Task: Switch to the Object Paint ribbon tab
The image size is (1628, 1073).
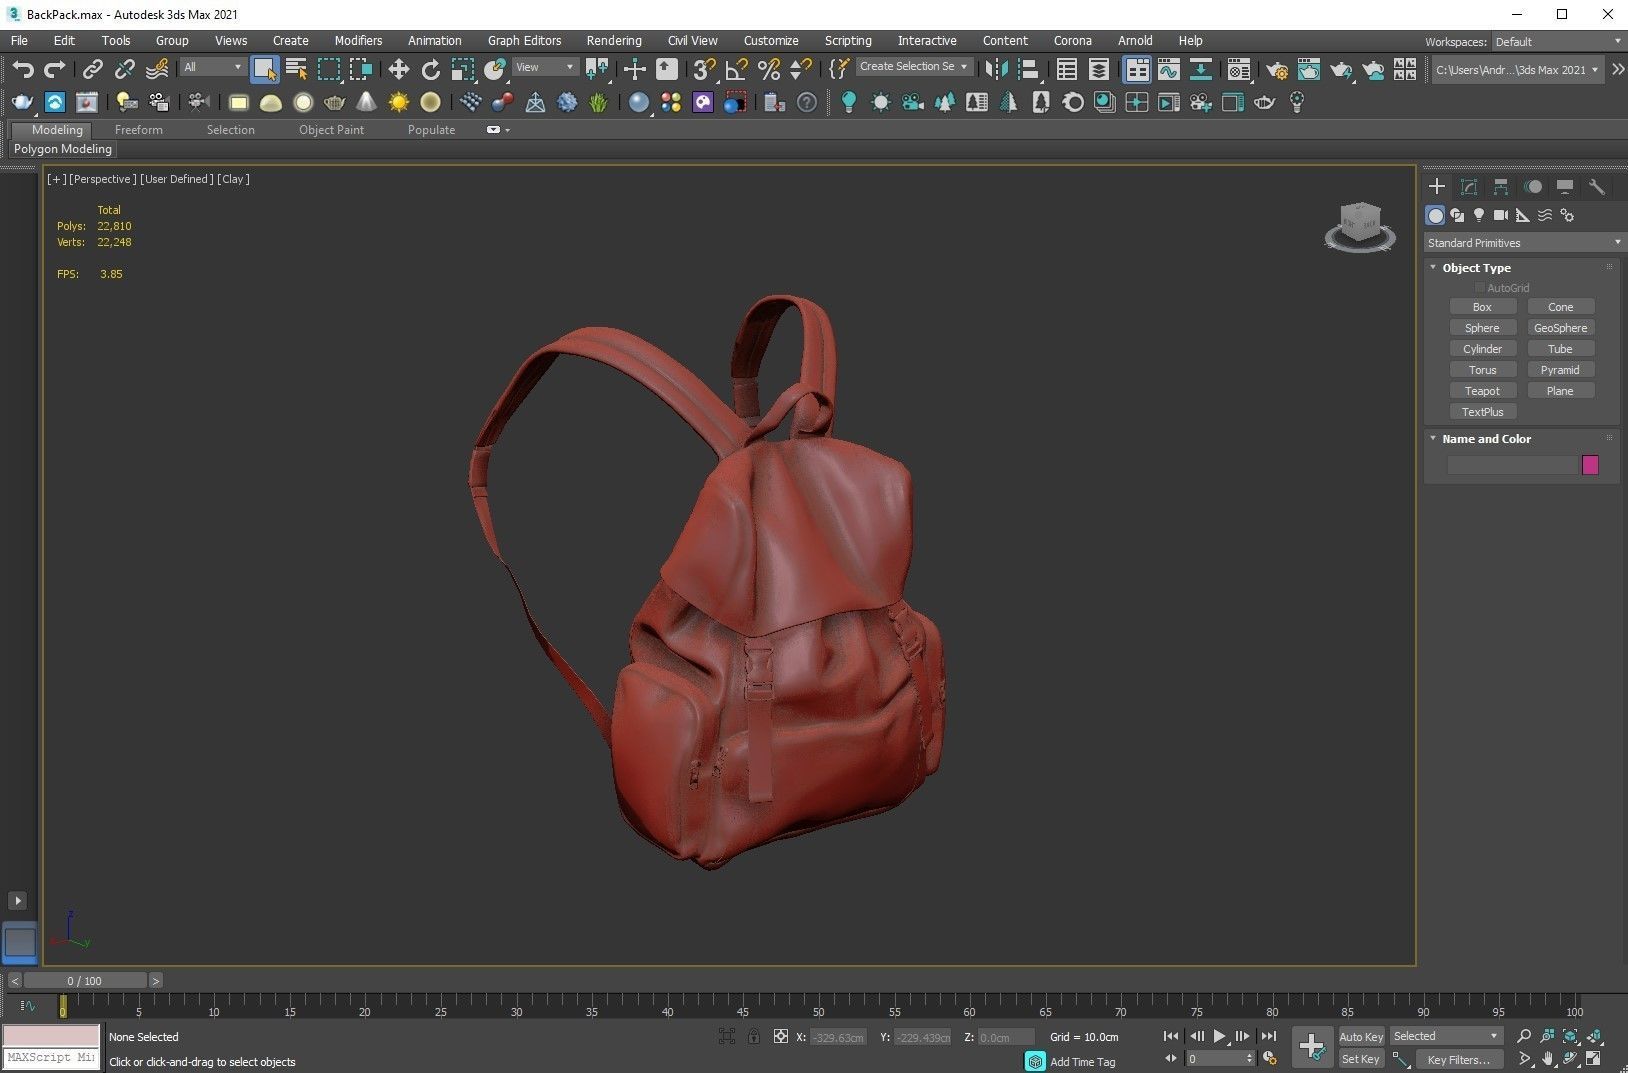Action: click(x=331, y=130)
